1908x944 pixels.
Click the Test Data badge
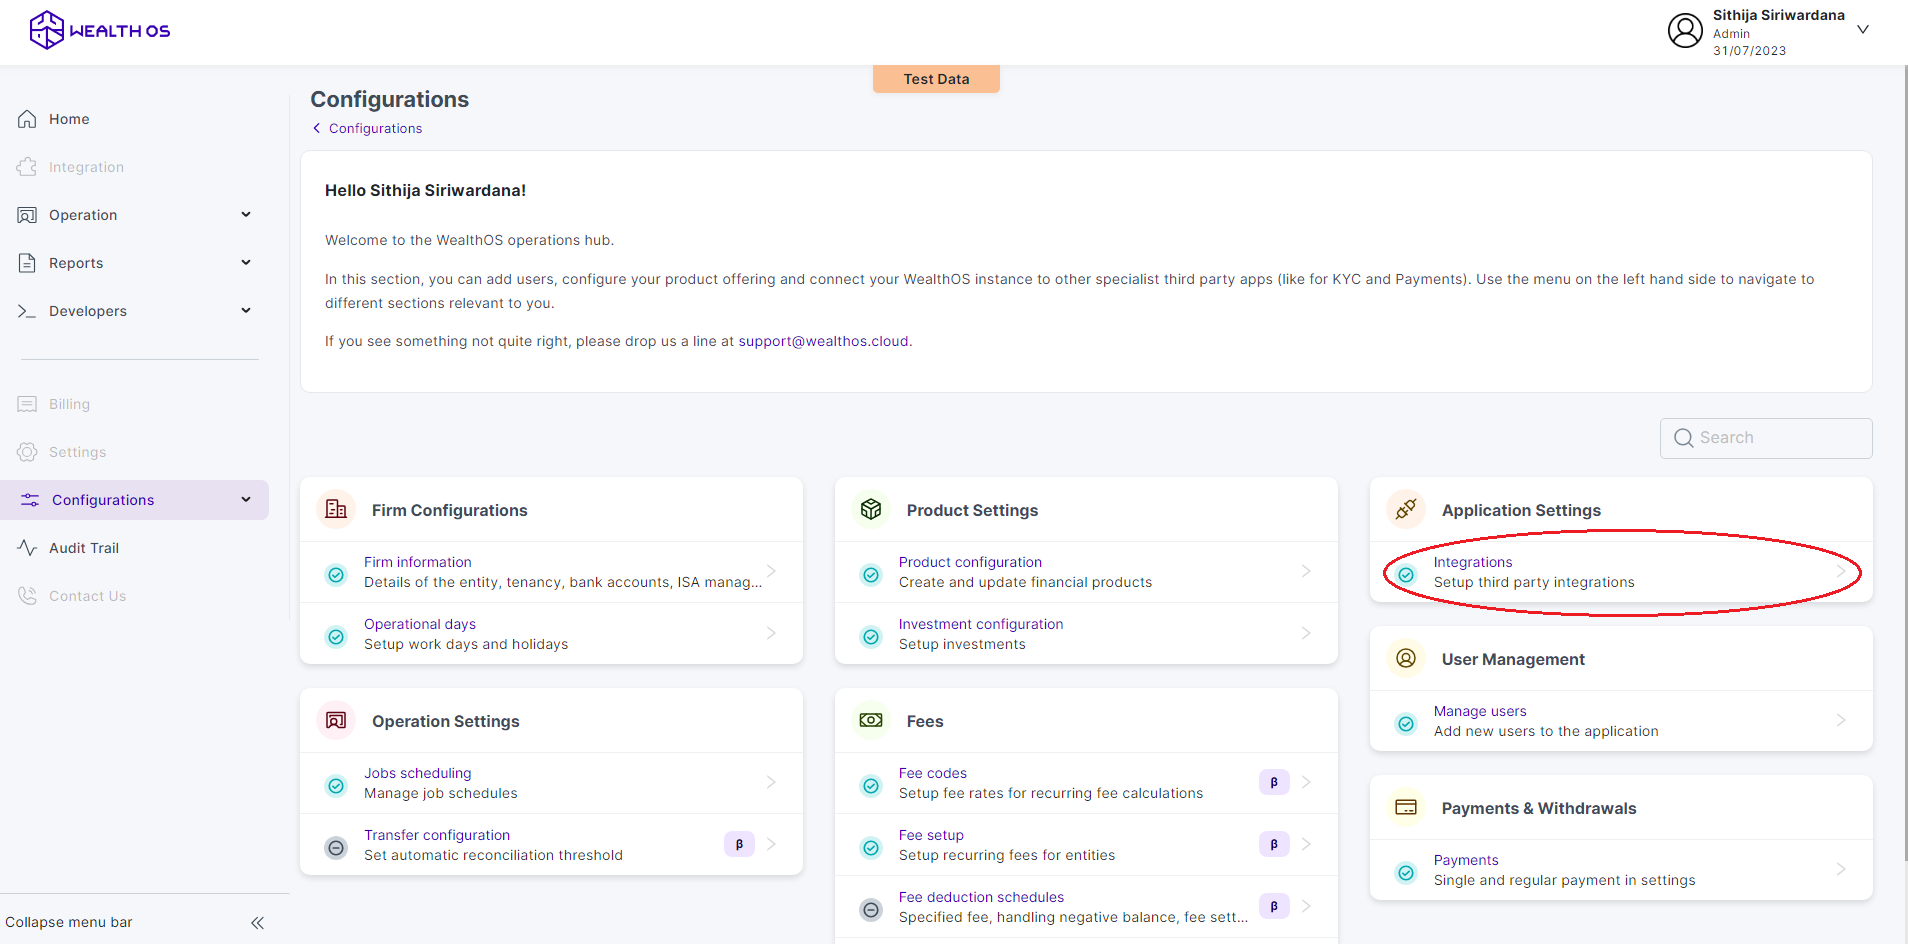click(936, 79)
